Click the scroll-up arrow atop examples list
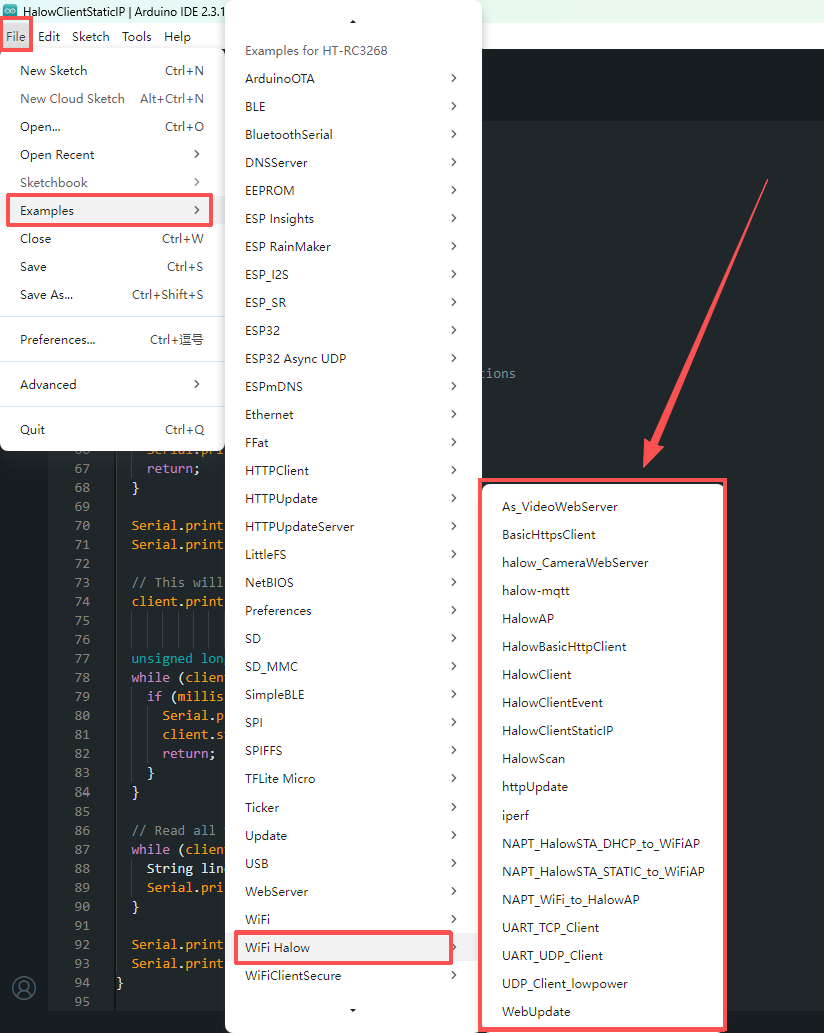 (353, 22)
